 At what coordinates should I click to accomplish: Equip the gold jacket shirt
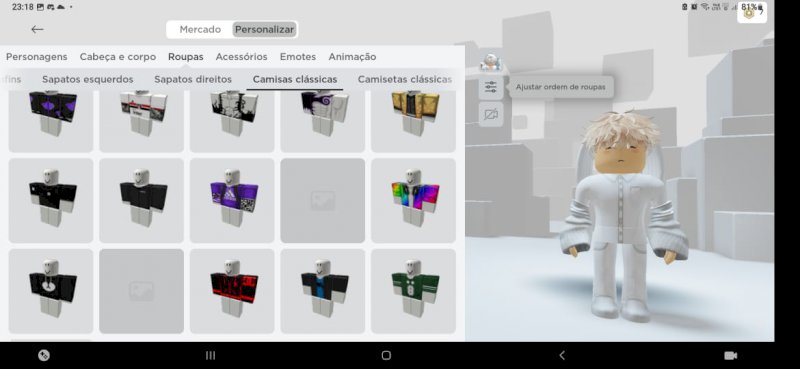tap(413, 121)
